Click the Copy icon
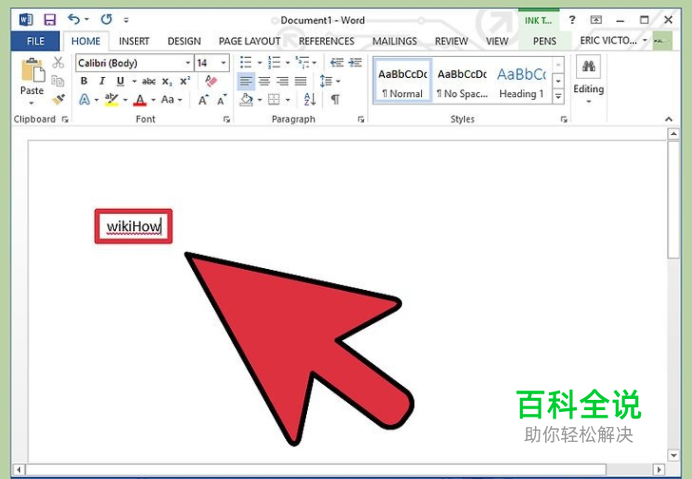Screen dimensions: 692x479 coord(58,81)
